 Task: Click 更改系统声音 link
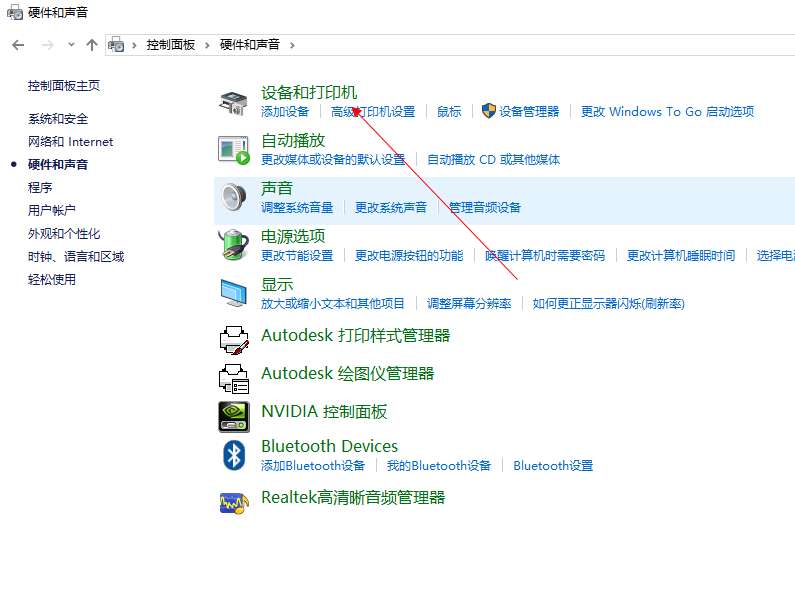(391, 207)
